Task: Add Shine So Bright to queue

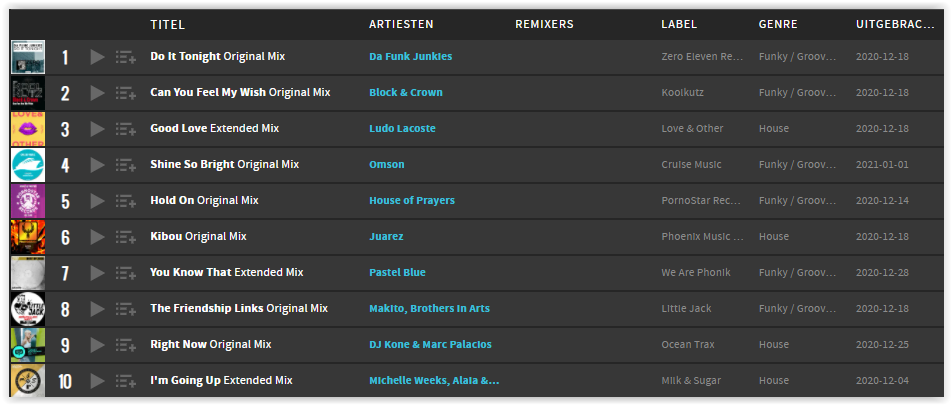Action: (126, 165)
